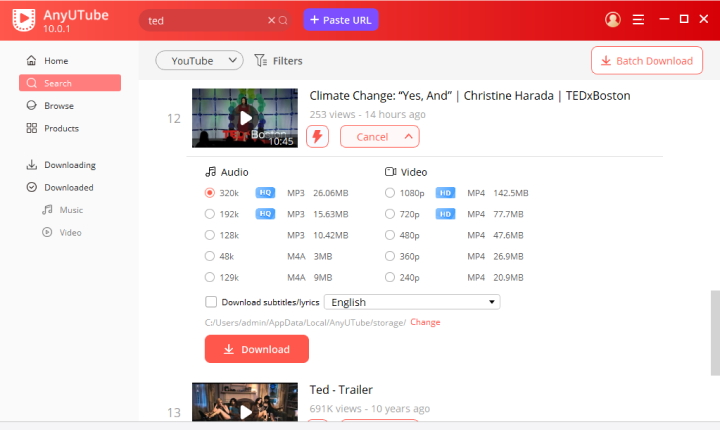Image resolution: width=720 pixels, height=430 pixels.
Task: Play the Ted - Trailer thumbnail
Action: [x=245, y=402]
